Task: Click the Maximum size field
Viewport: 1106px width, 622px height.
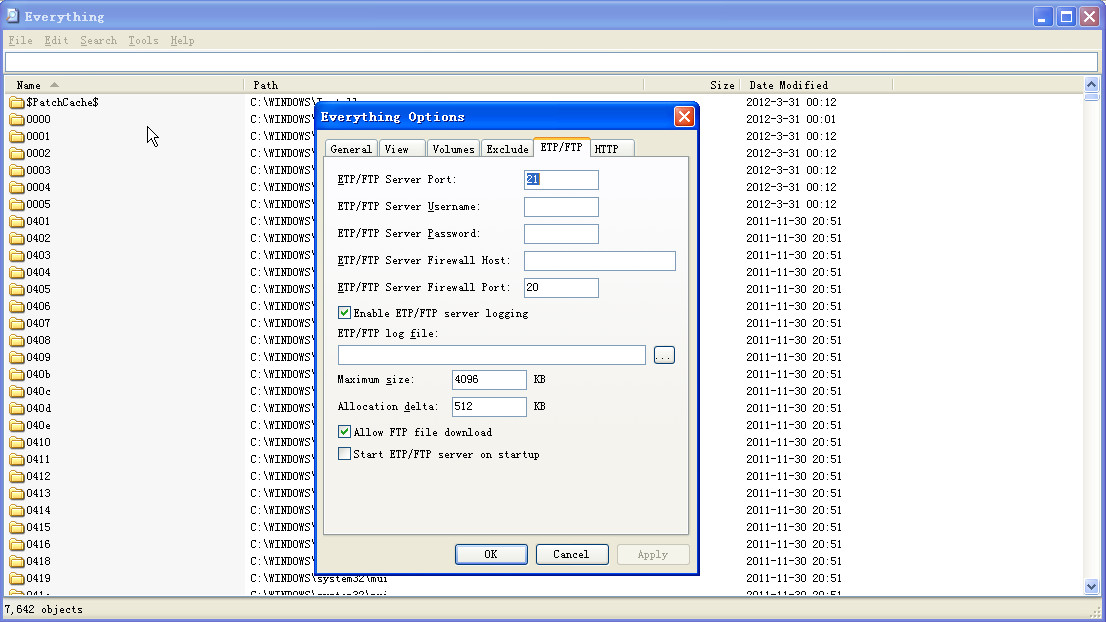Action: (x=489, y=379)
